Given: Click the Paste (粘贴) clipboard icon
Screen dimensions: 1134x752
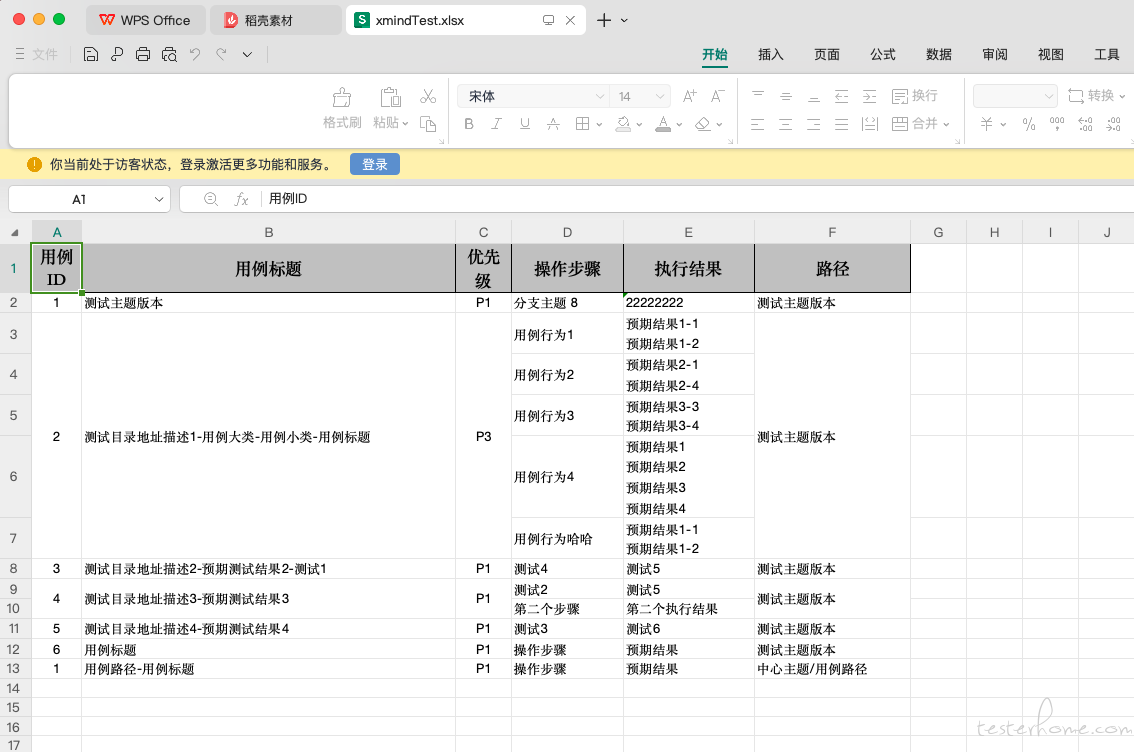Looking at the screenshot, I should pos(391,97).
